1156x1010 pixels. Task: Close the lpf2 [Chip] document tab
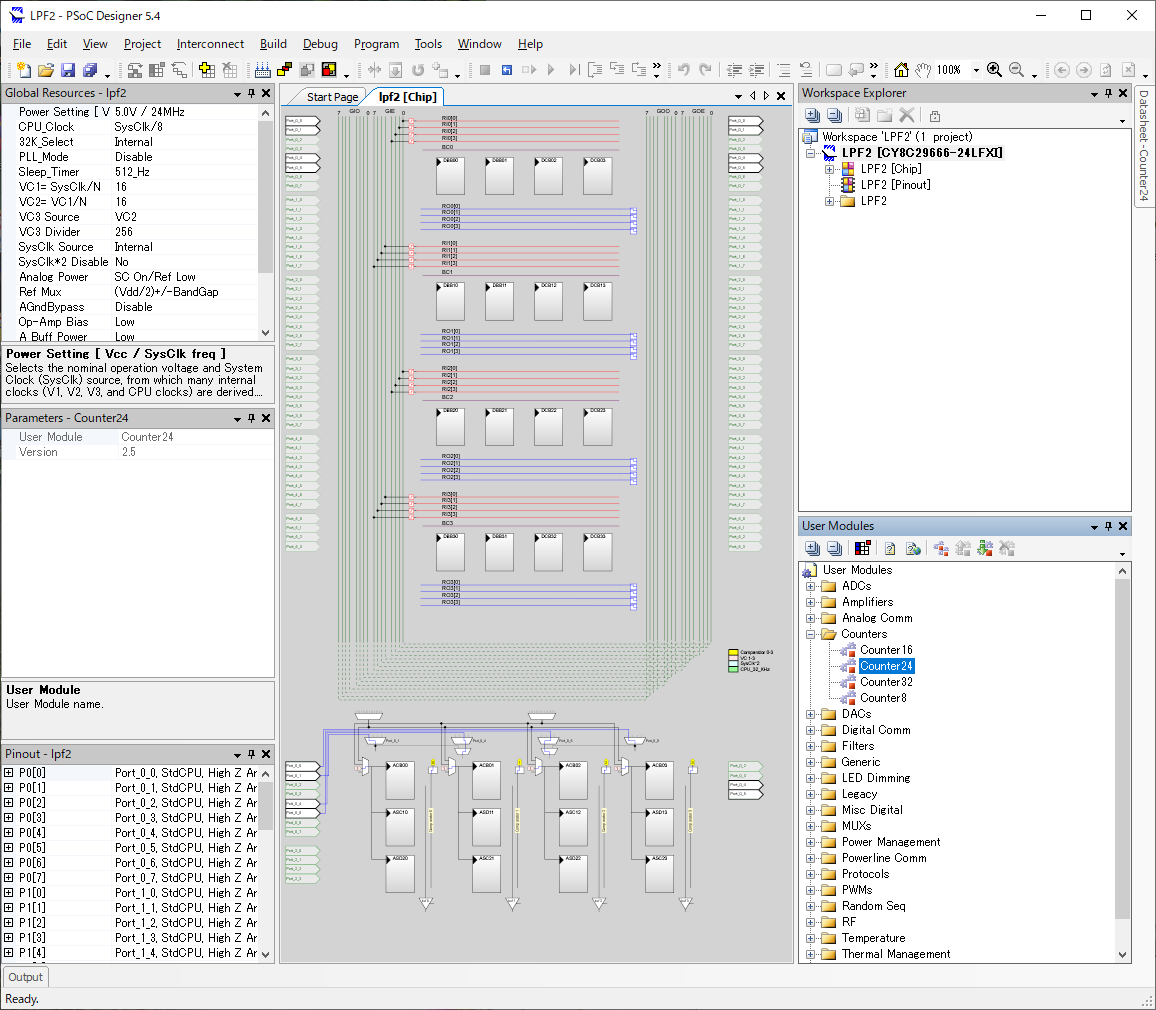coord(781,96)
